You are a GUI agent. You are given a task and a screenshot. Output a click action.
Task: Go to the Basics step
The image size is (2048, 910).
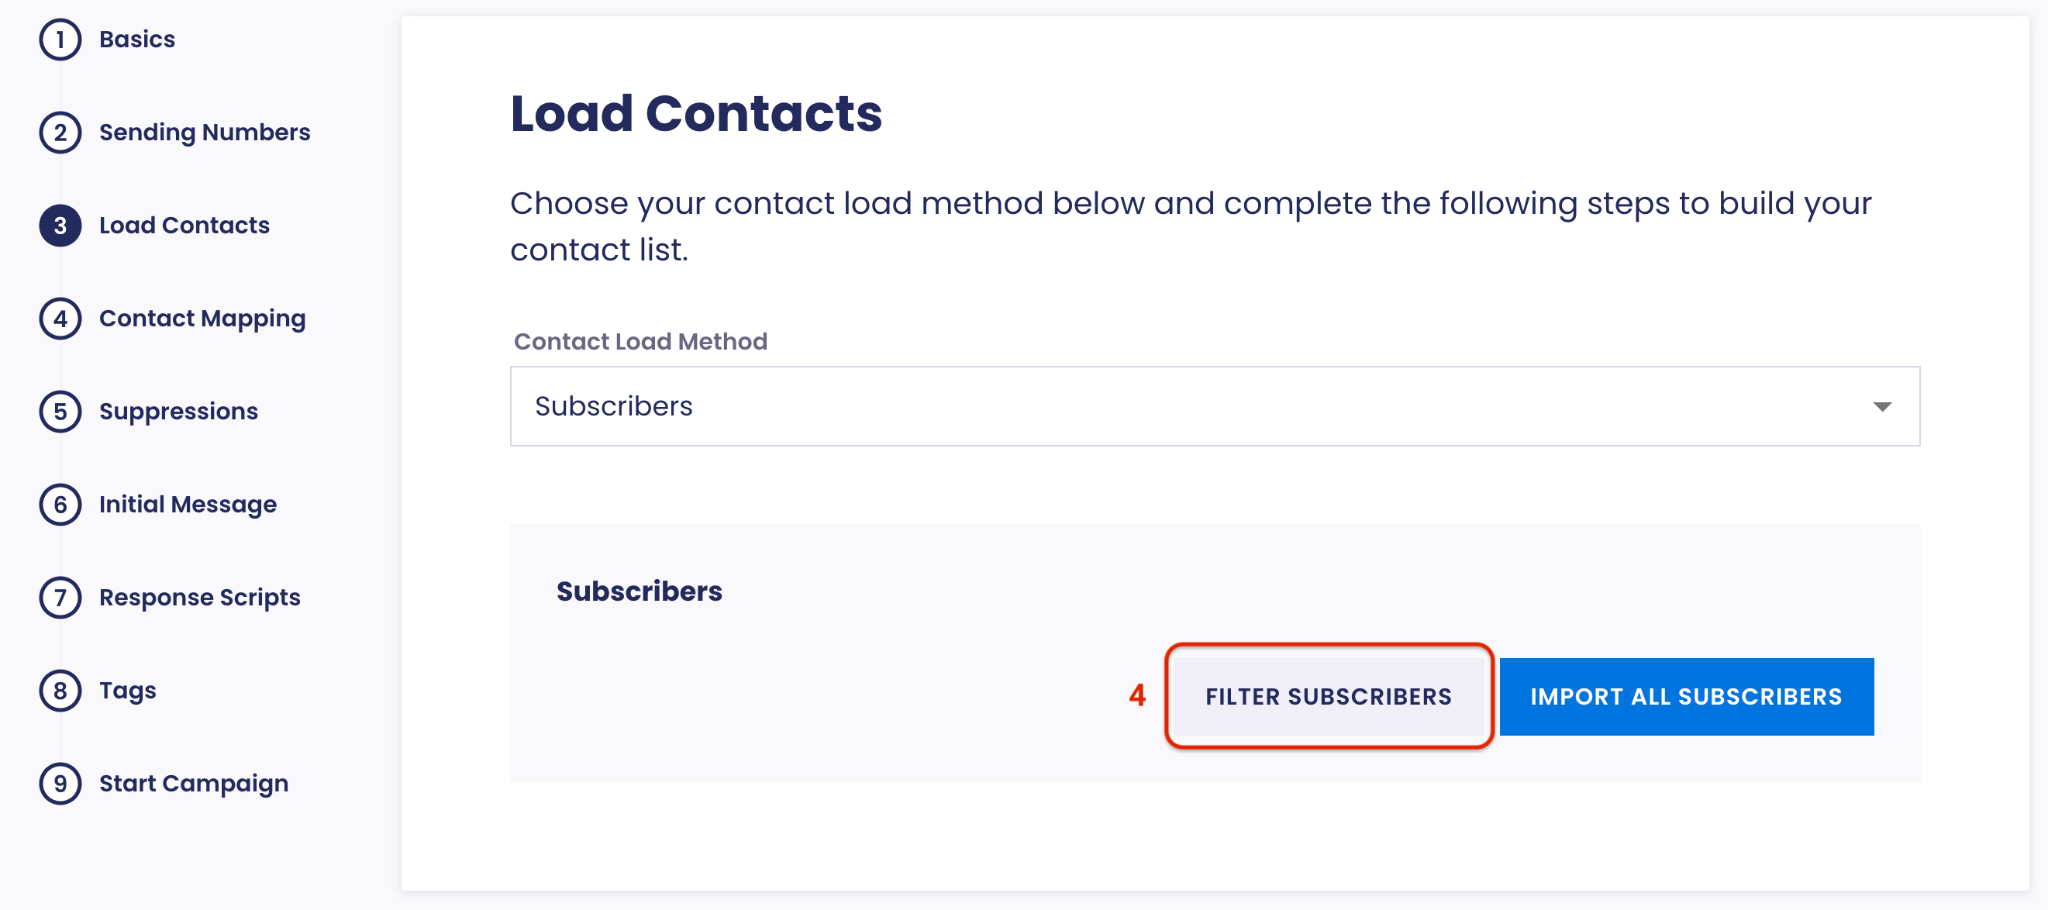137,40
